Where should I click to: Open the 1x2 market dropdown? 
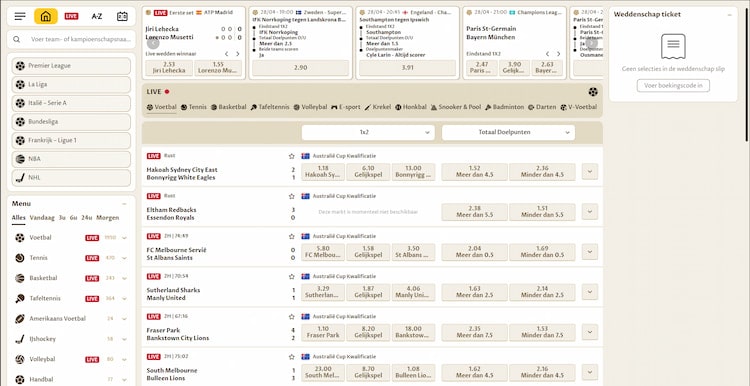pos(368,132)
